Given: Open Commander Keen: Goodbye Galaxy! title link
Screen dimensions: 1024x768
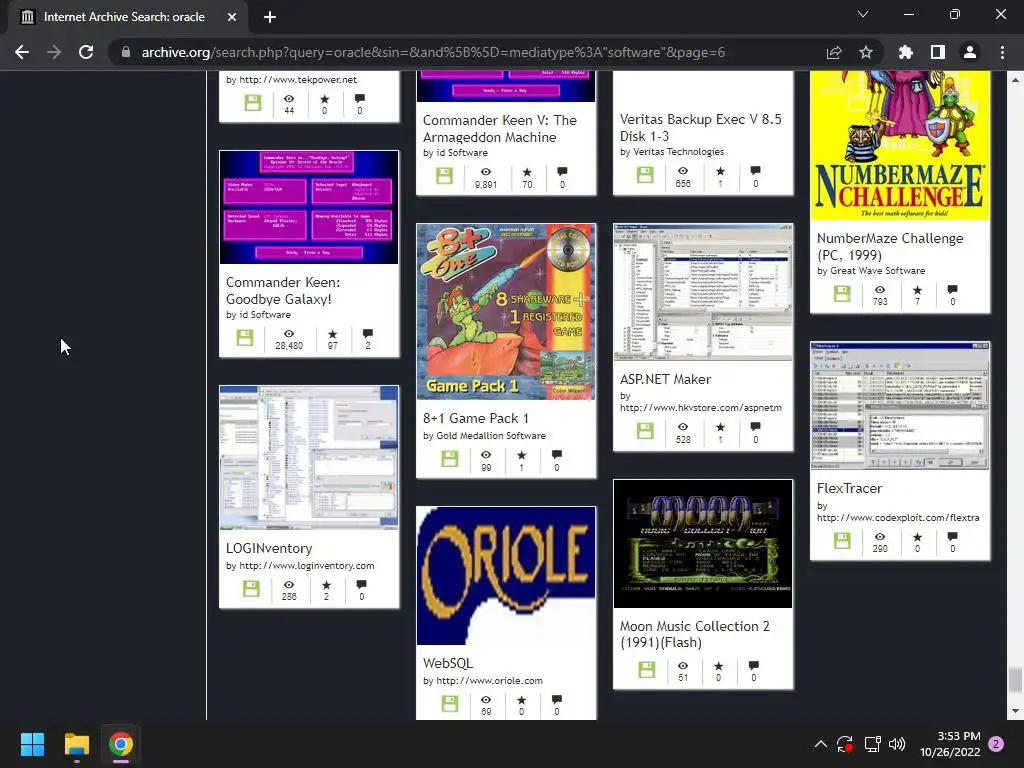Looking at the screenshot, I should [x=283, y=291].
